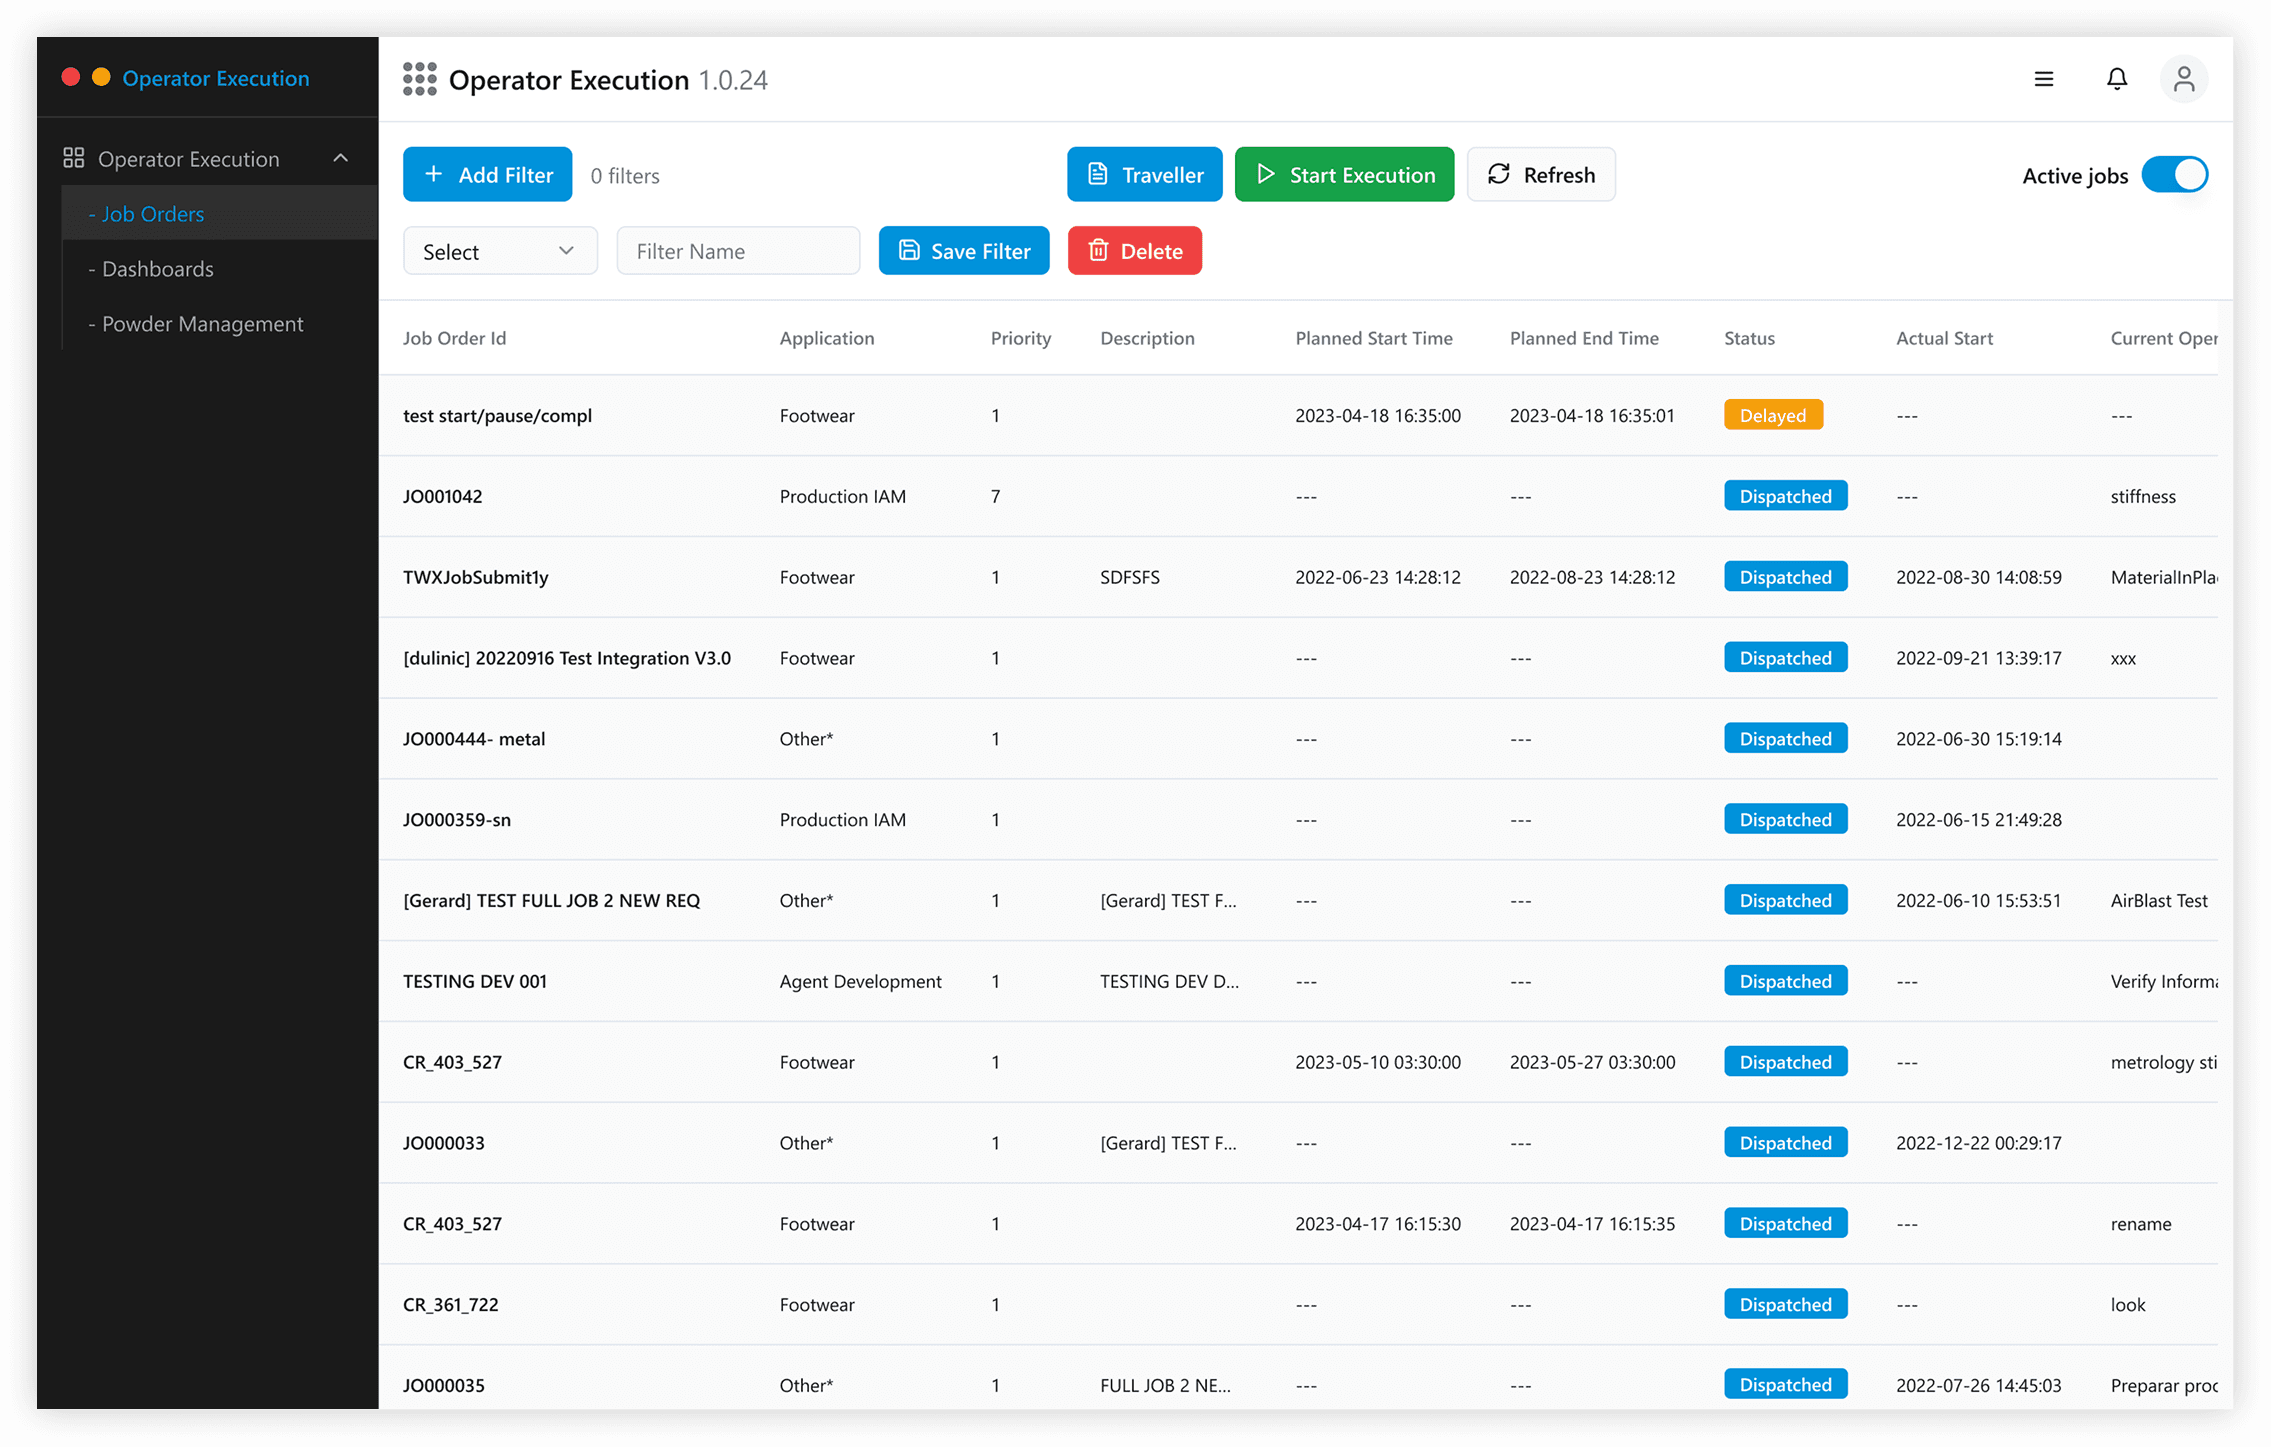The height and width of the screenshot is (1447, 2271).
Task: Click the orange Delayed status badge
Action: point(1772,415)
